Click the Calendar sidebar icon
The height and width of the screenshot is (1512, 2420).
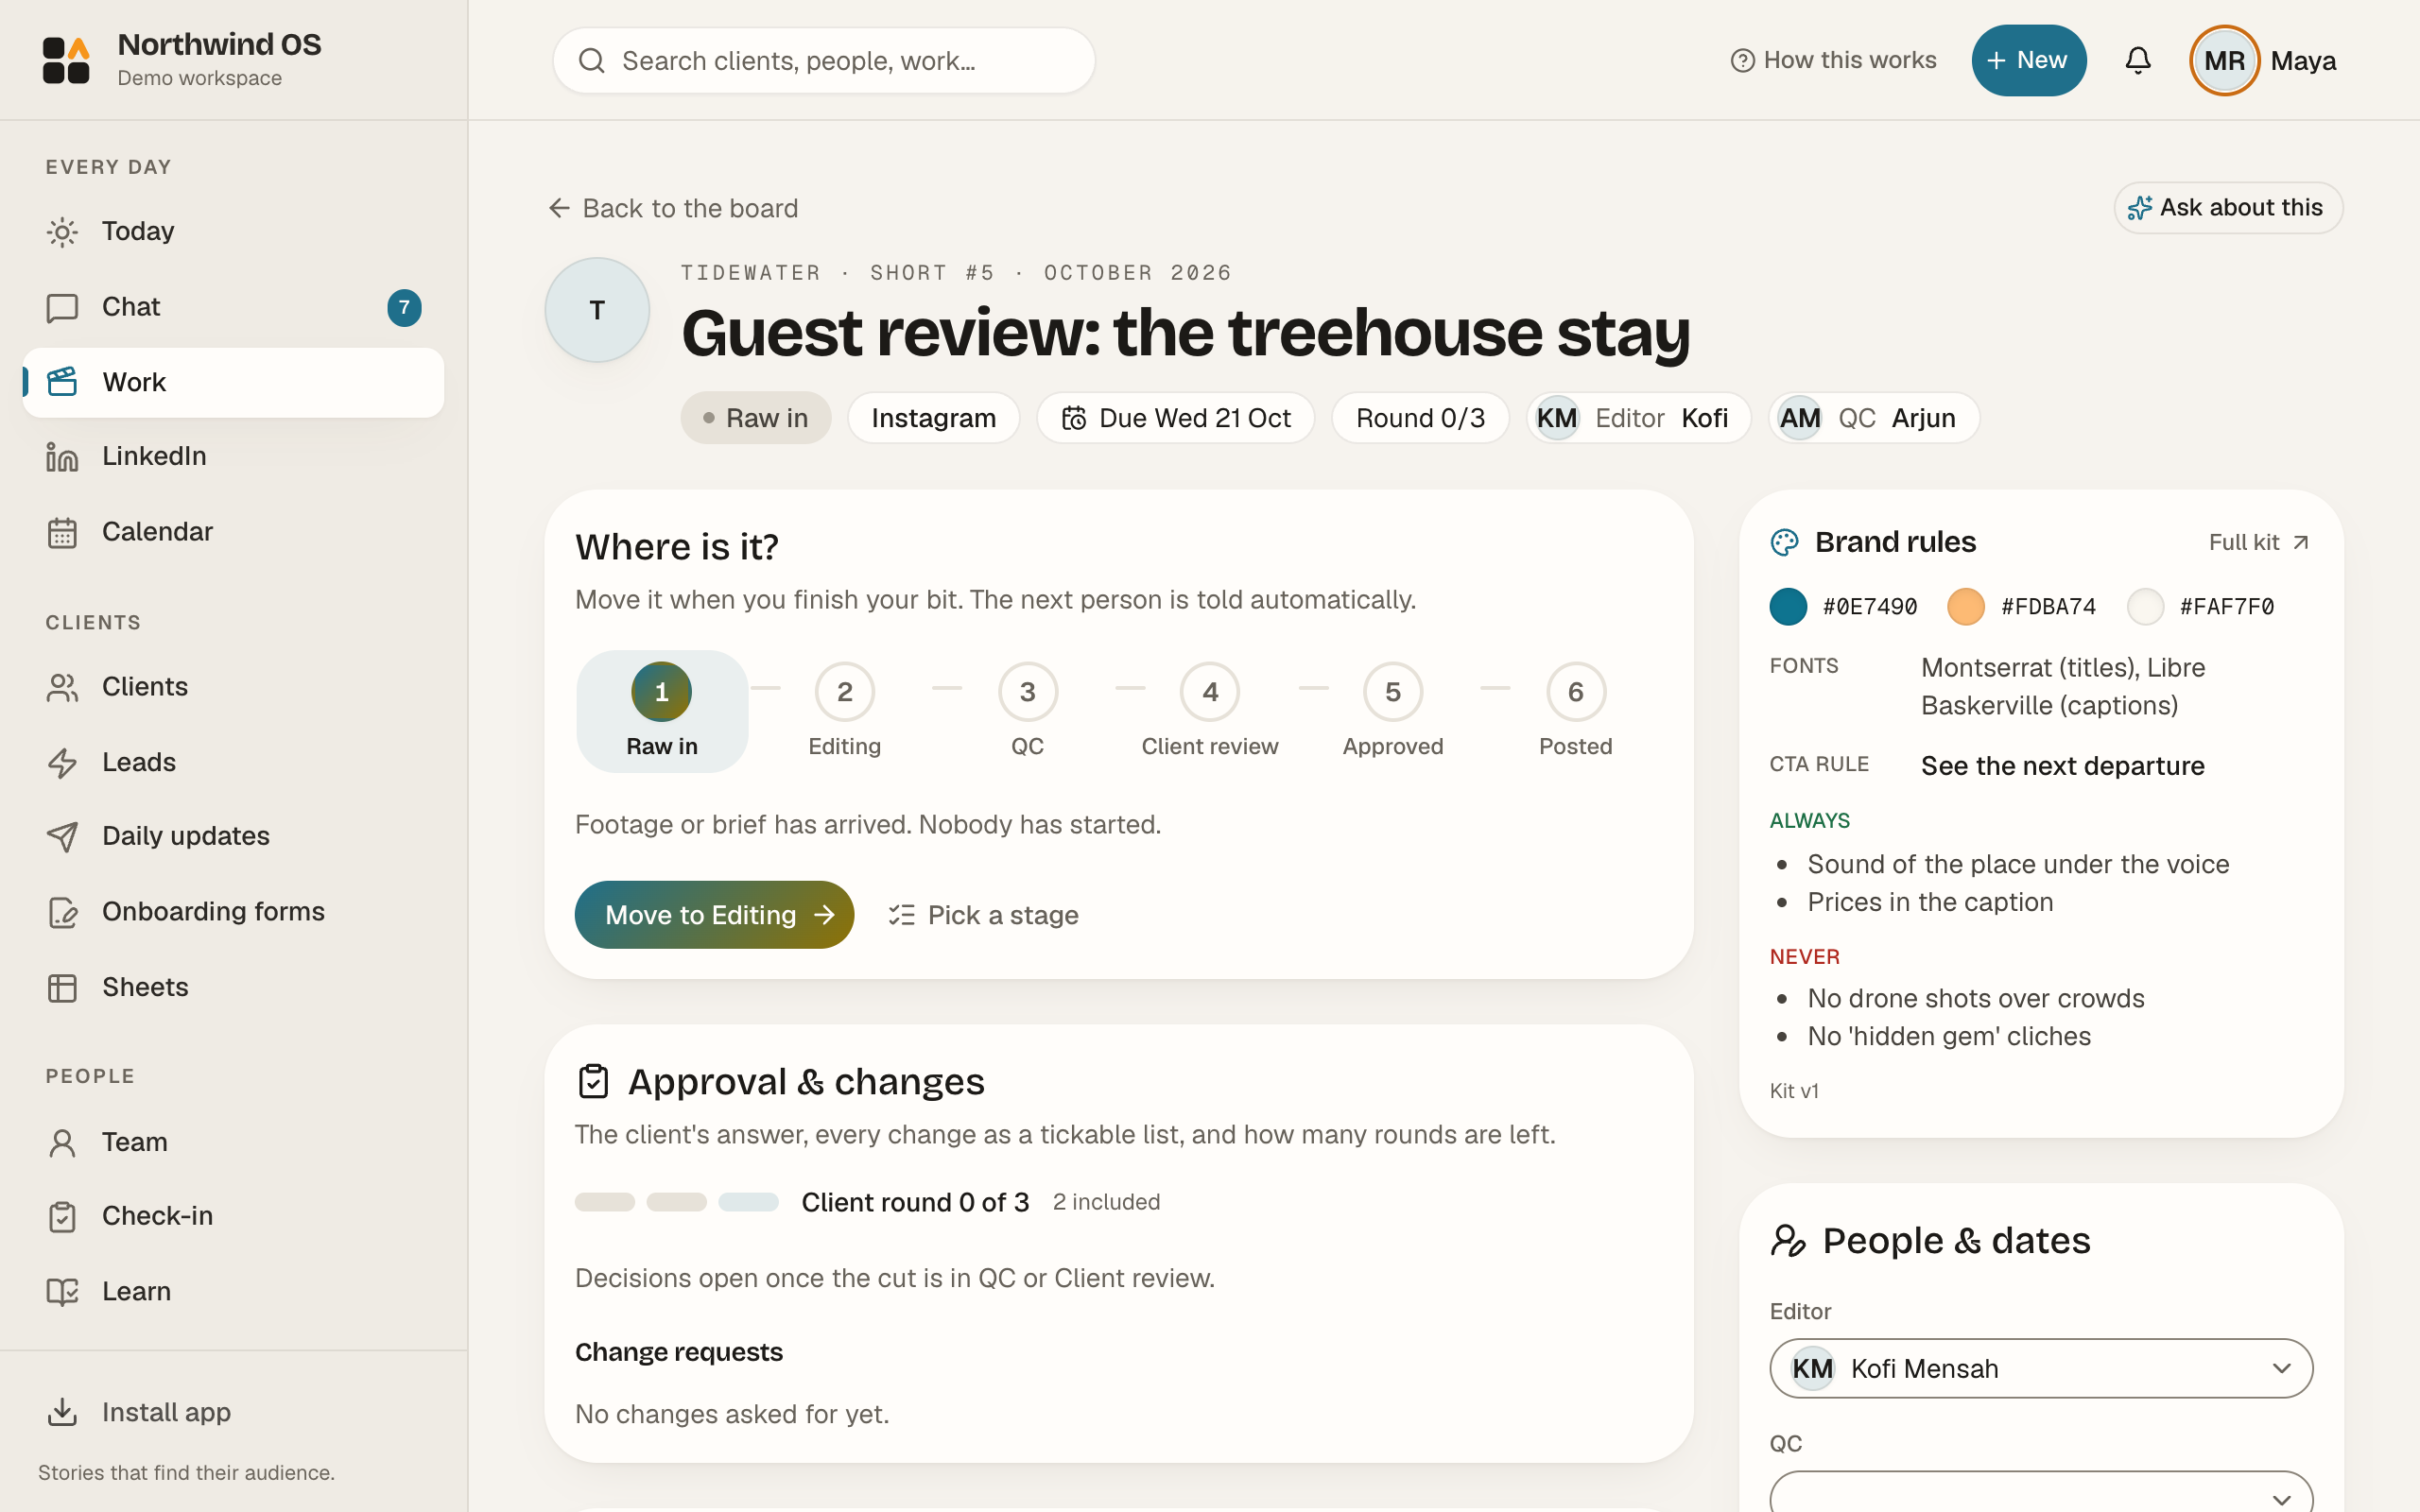click(62, 532)
